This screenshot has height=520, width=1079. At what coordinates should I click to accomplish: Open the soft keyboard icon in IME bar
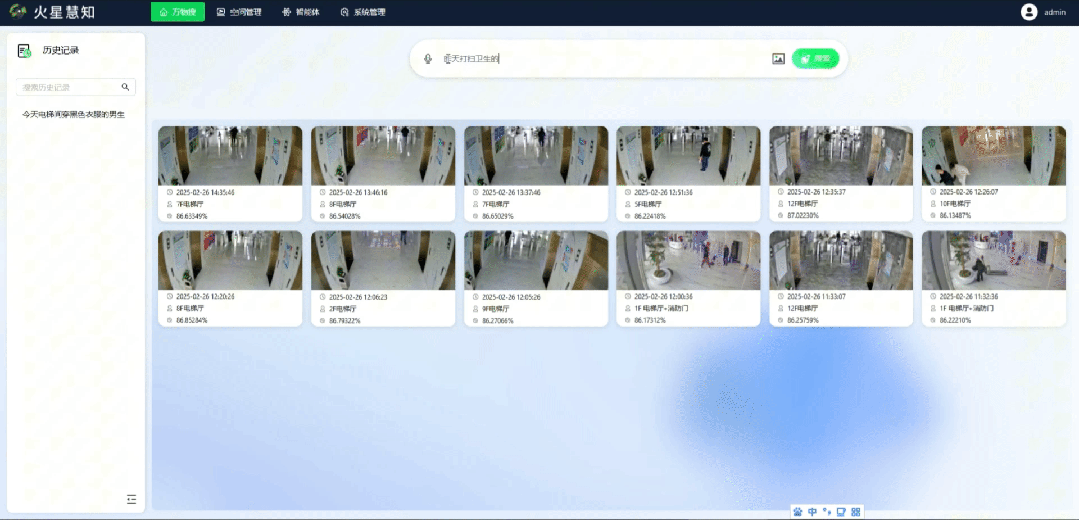[842, 512]
